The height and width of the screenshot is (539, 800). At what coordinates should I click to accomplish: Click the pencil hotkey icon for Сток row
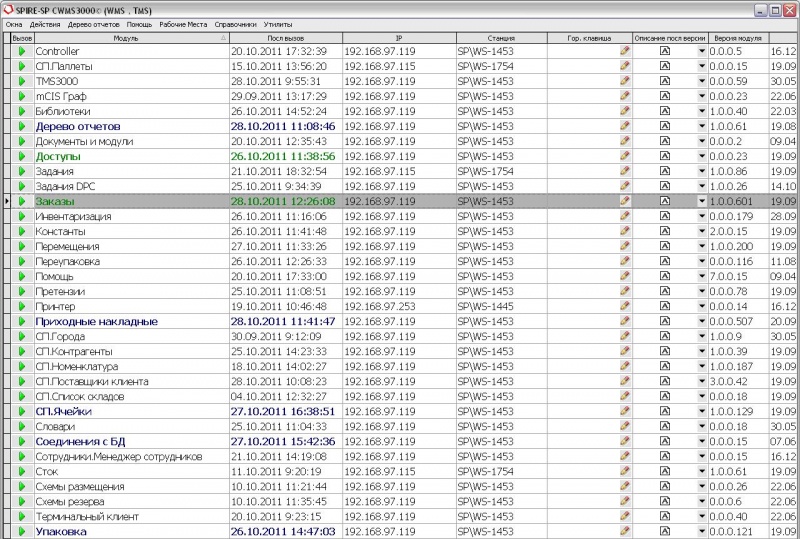[625, 471]
